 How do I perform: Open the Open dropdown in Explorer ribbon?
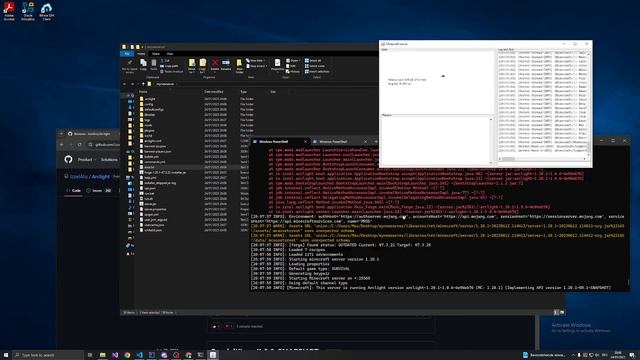pyautogui.click(x=293, y=60)
